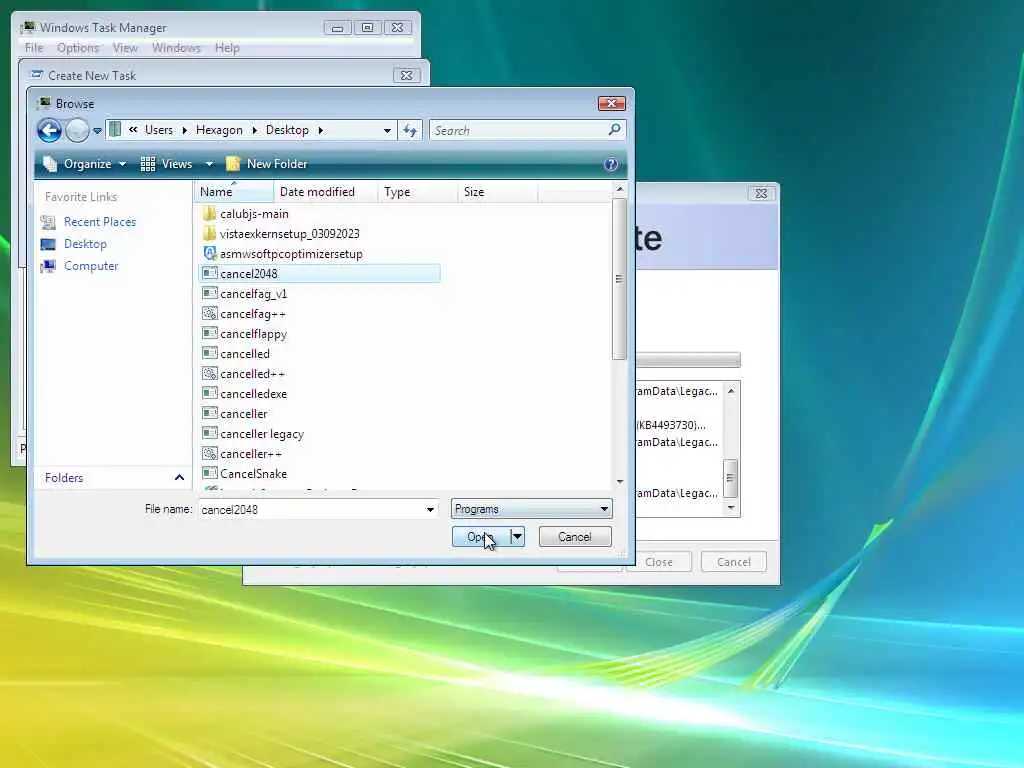Open Recent Places favorite link

pos(100,222)
